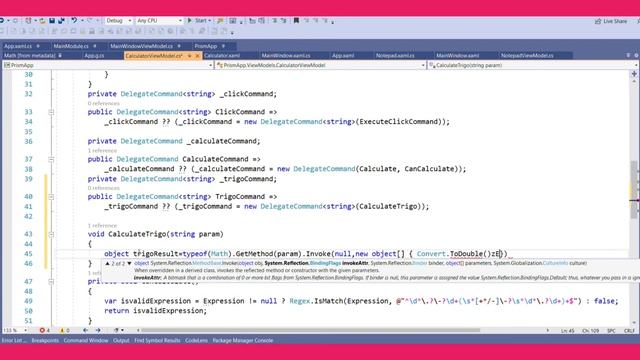
Task: Click '0 references' CodeLens above TrigoCommand
Action: coord(104,188)
